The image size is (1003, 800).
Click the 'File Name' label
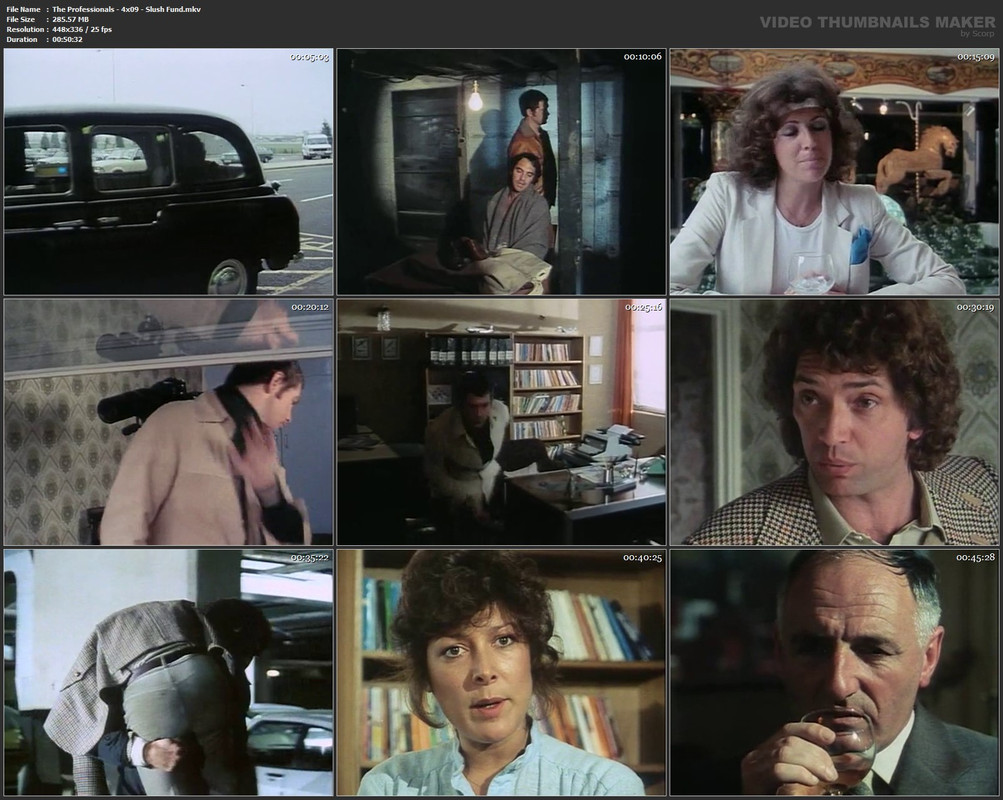click(x=23, y=10)
